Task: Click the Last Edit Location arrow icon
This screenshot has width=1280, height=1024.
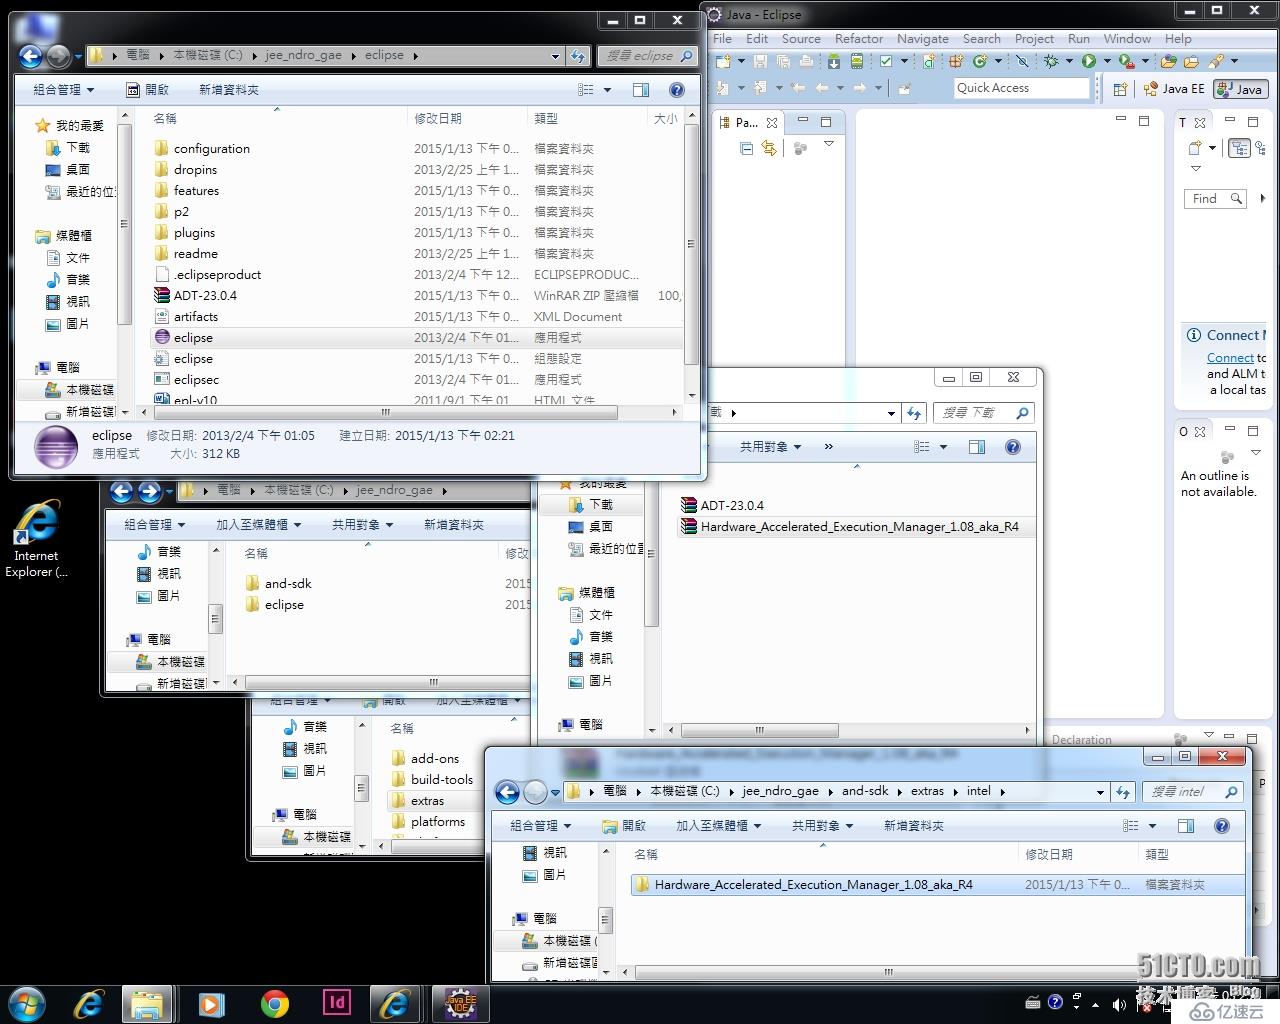Action: click(x=798, y=88)
